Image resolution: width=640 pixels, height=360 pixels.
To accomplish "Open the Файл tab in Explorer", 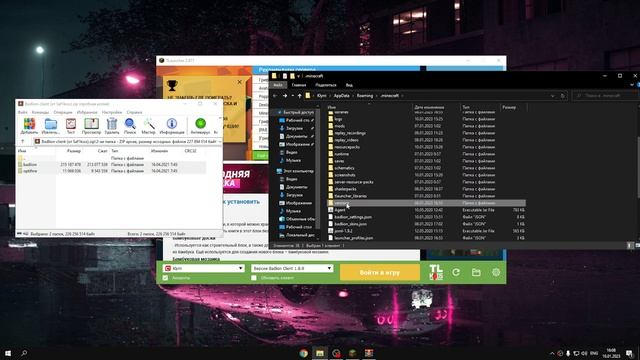I will click(278, 85).
